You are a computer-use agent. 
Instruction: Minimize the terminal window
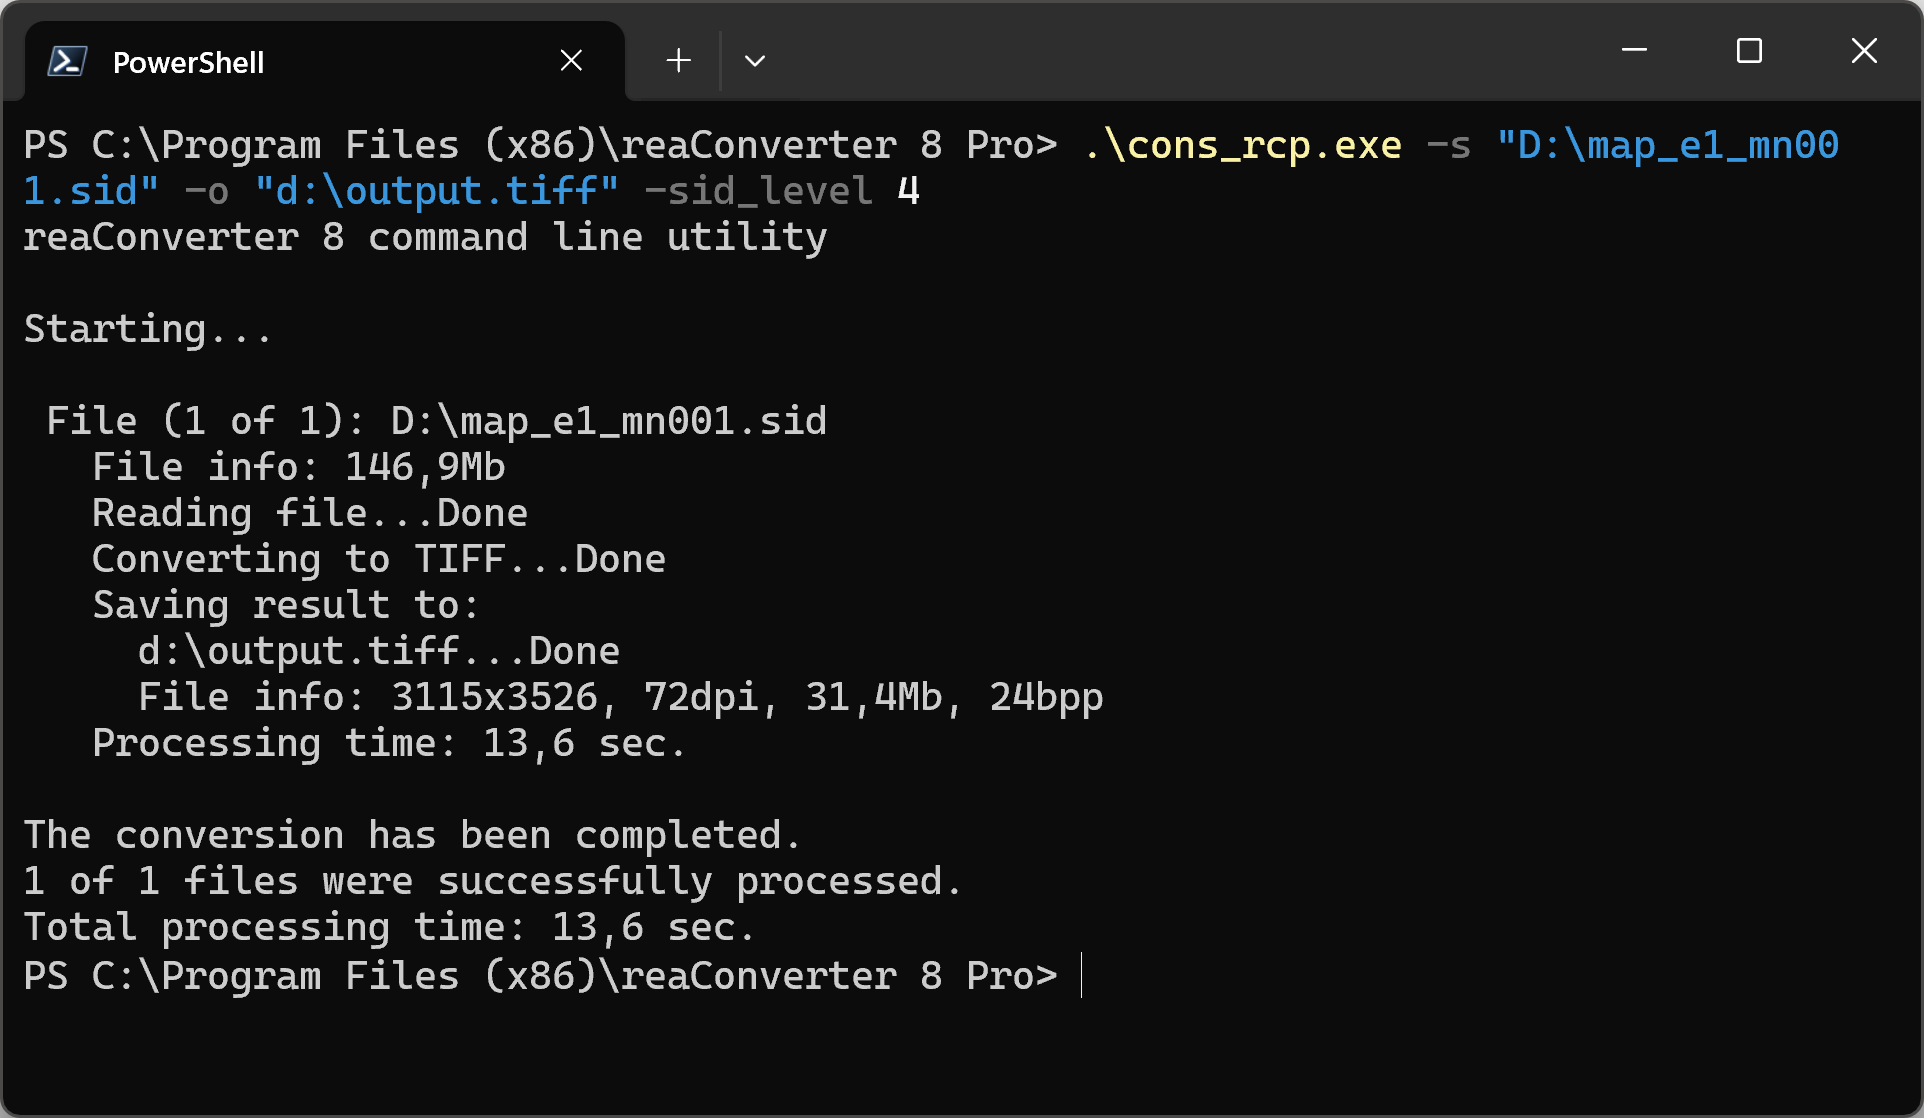tap(1634, 50)
